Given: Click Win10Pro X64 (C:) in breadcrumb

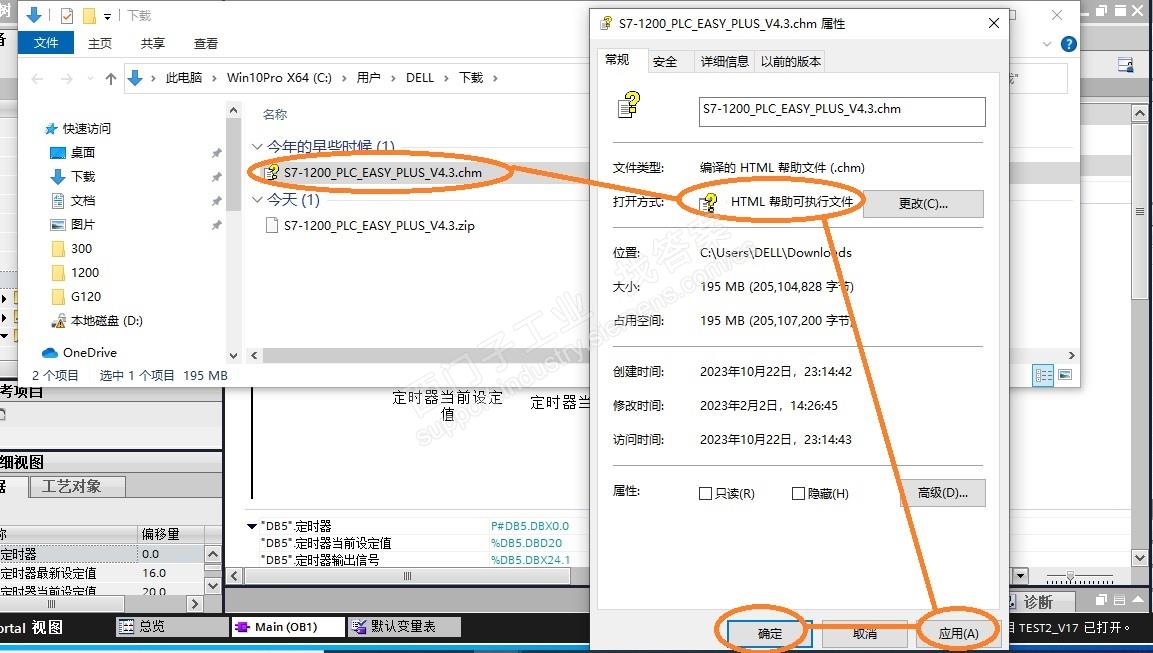Looking at the screenshot, I should pyautogui.click(x=279, y=77).
